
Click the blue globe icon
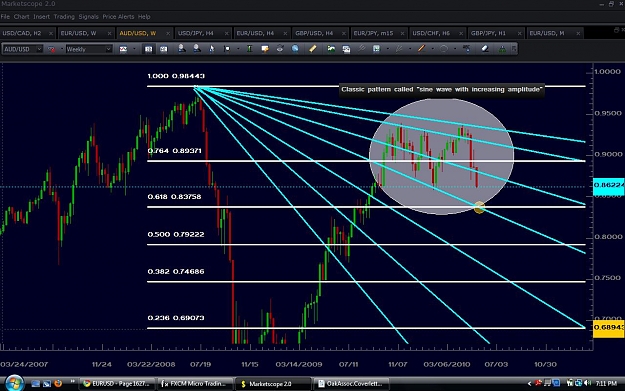[x=295, y=49]
